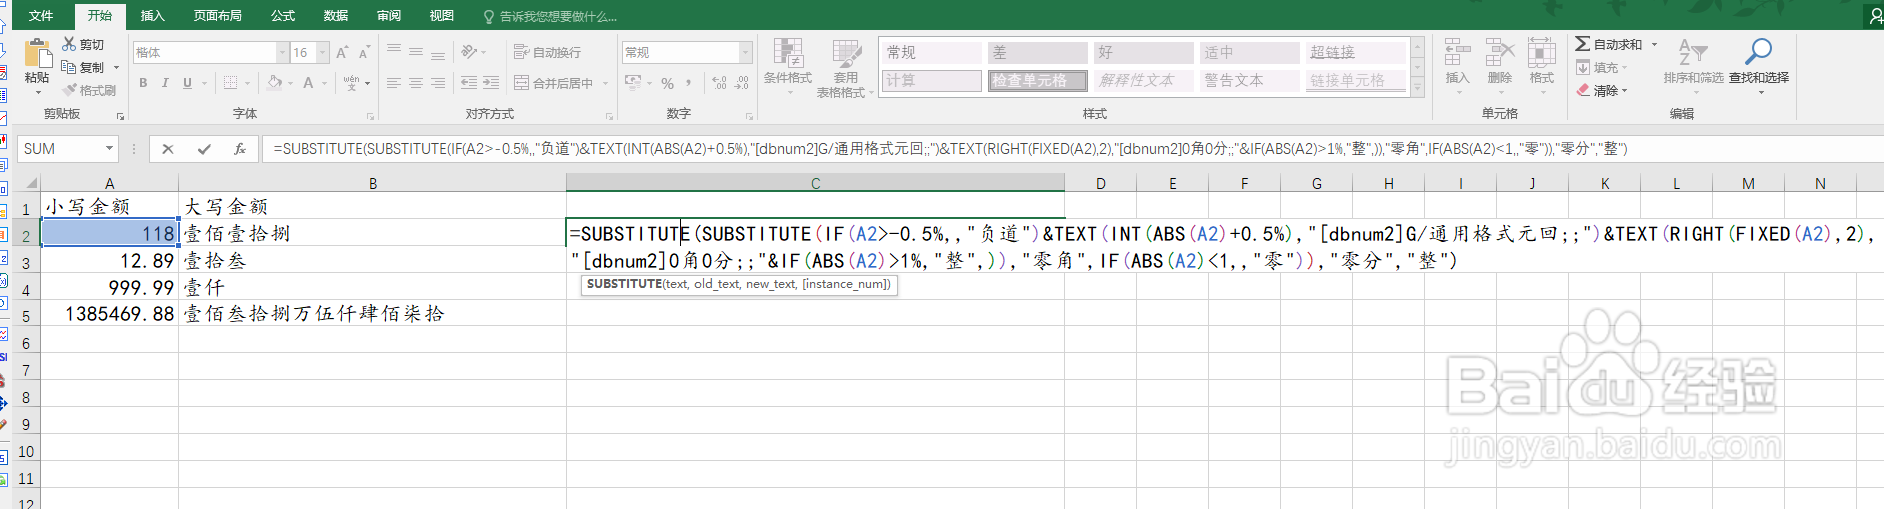This screenshot has height=509, width=1884.
Task: Click the Merge and Center (合并后居中) button
Action: point(554,83)
